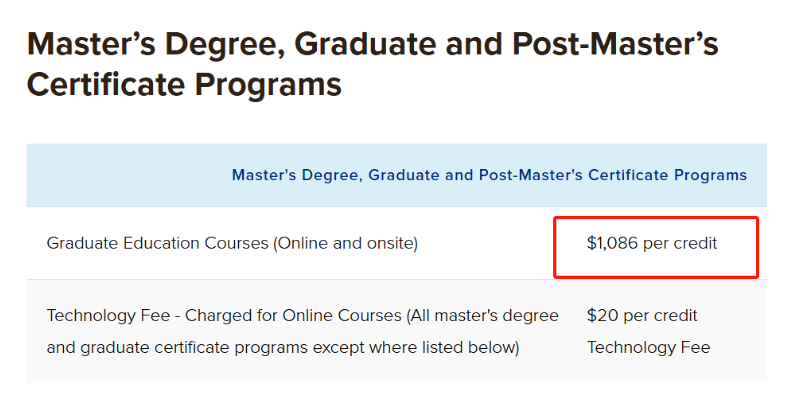Click "Post-Master's" in the blue table header
Image resolution: width=792 pixels, height=397 pixels.
click(531, 175)
